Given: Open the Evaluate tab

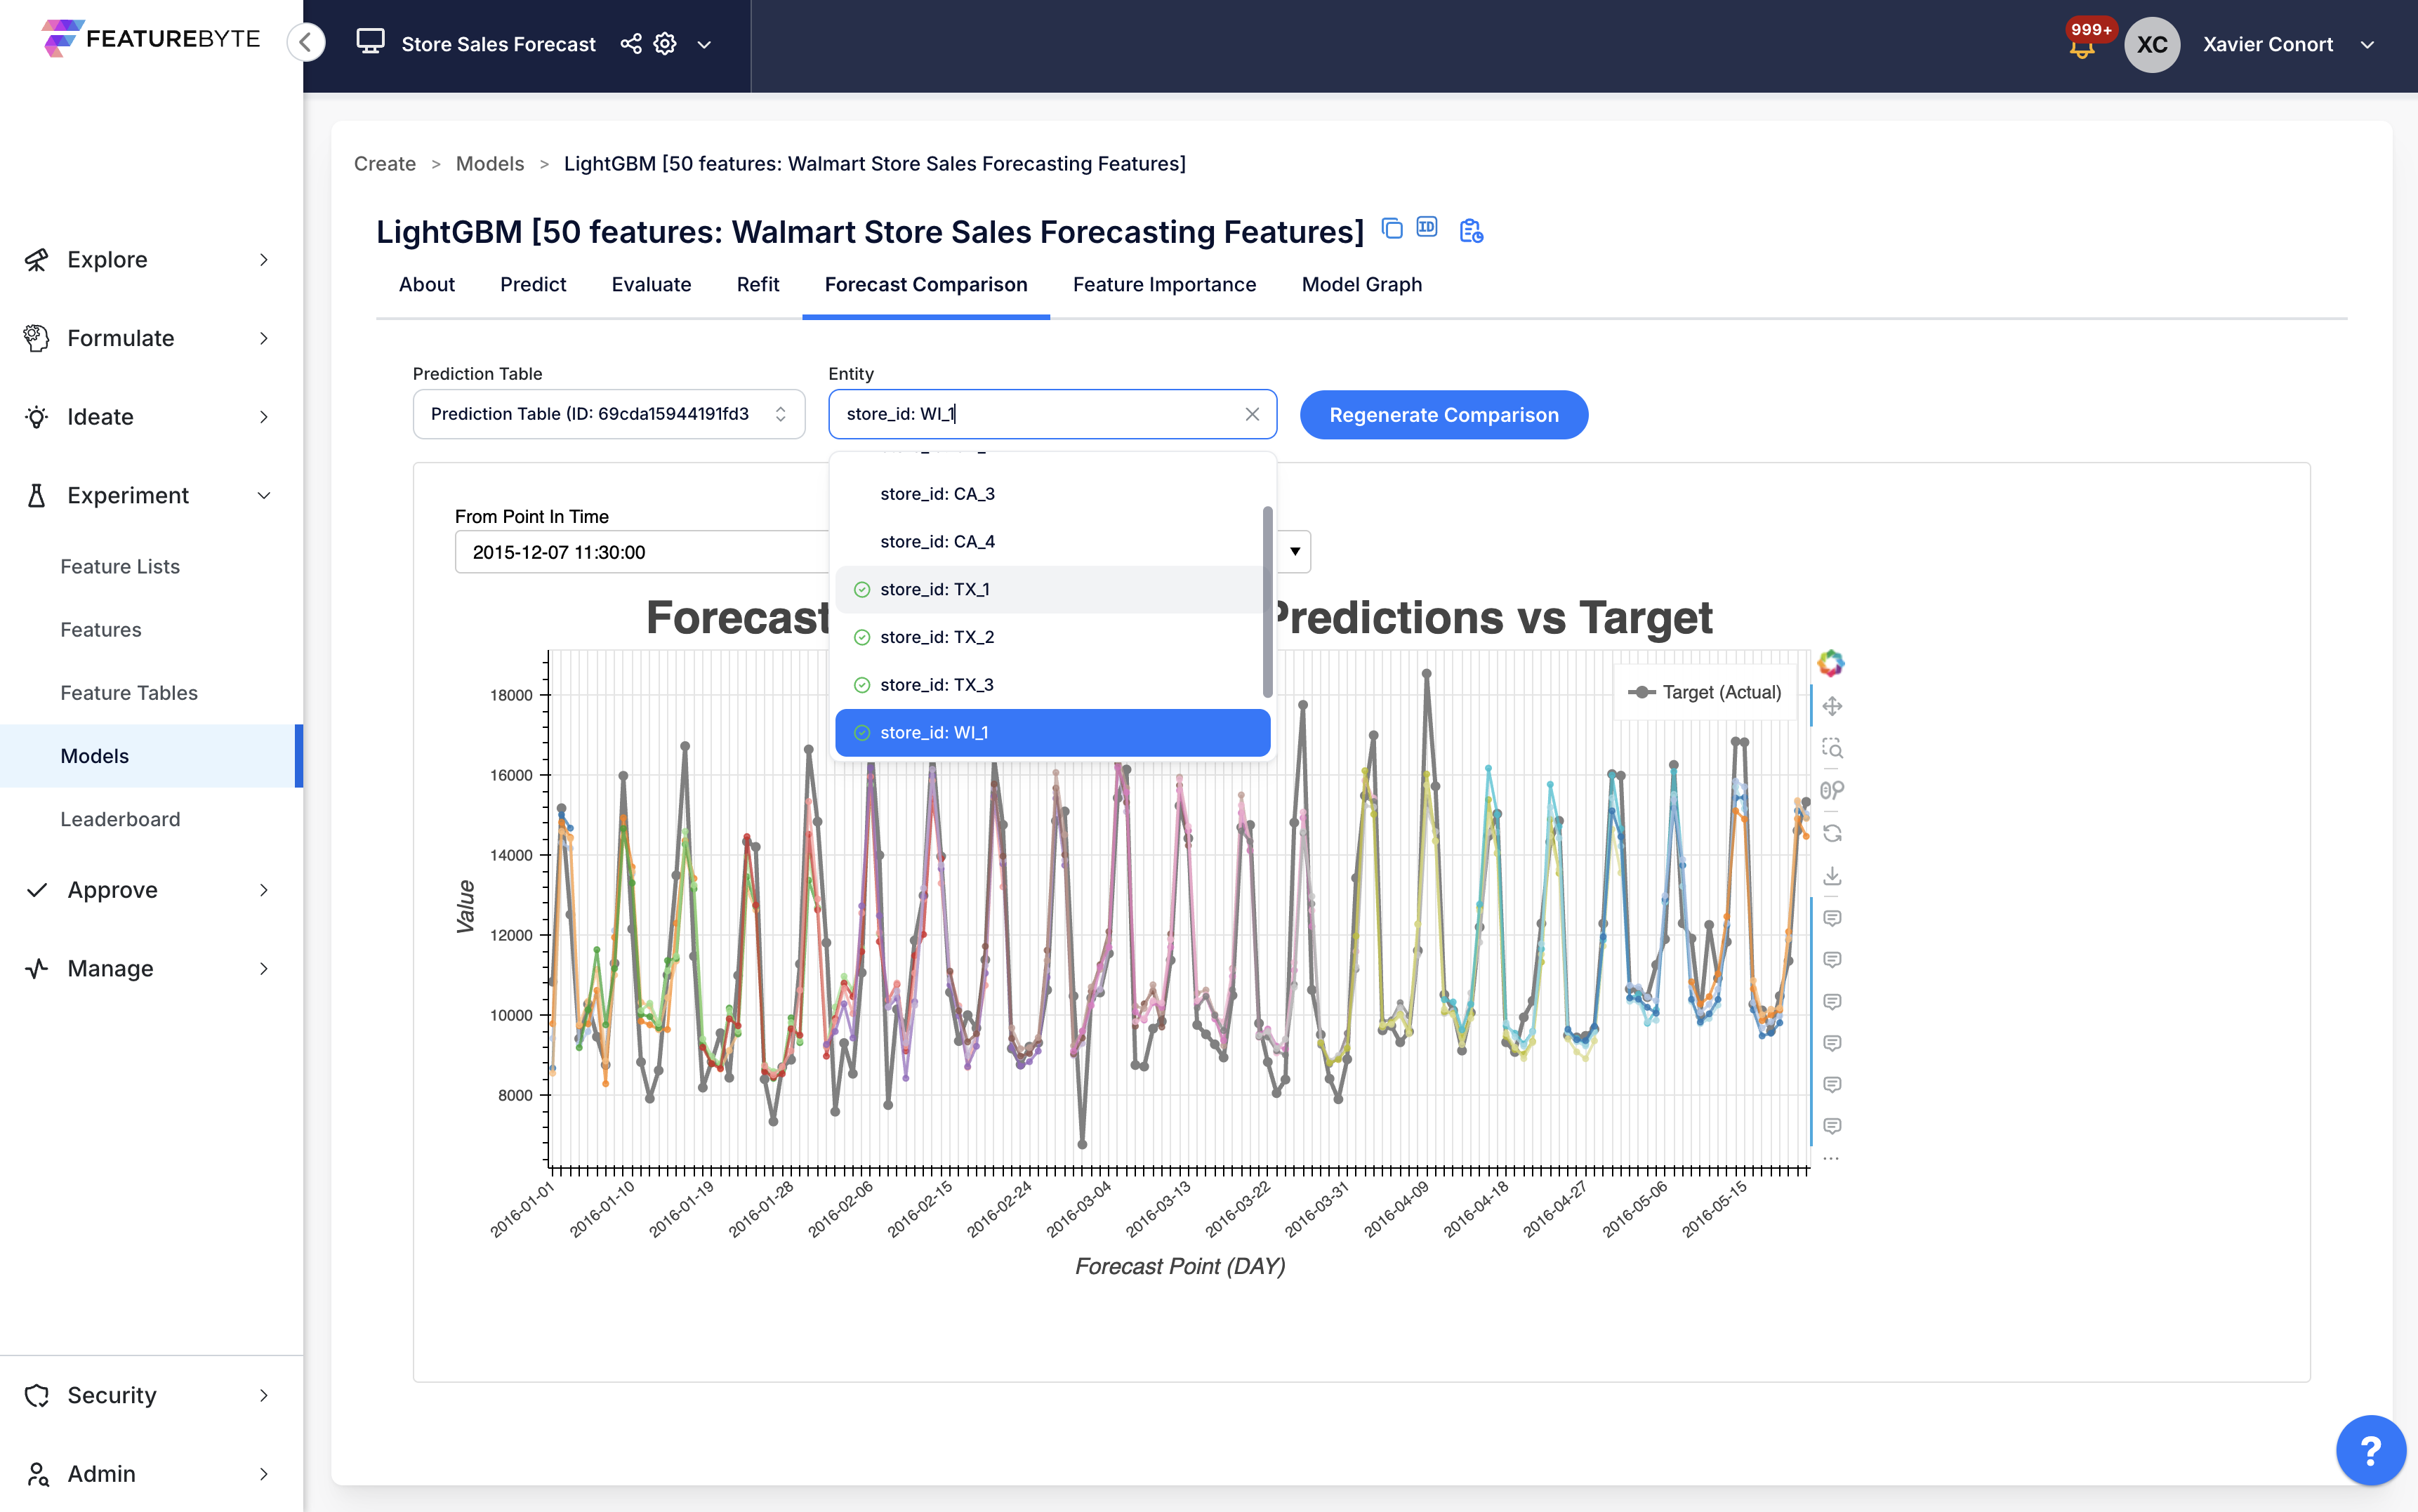Looking at the screenshot, I should coord(651,285).
